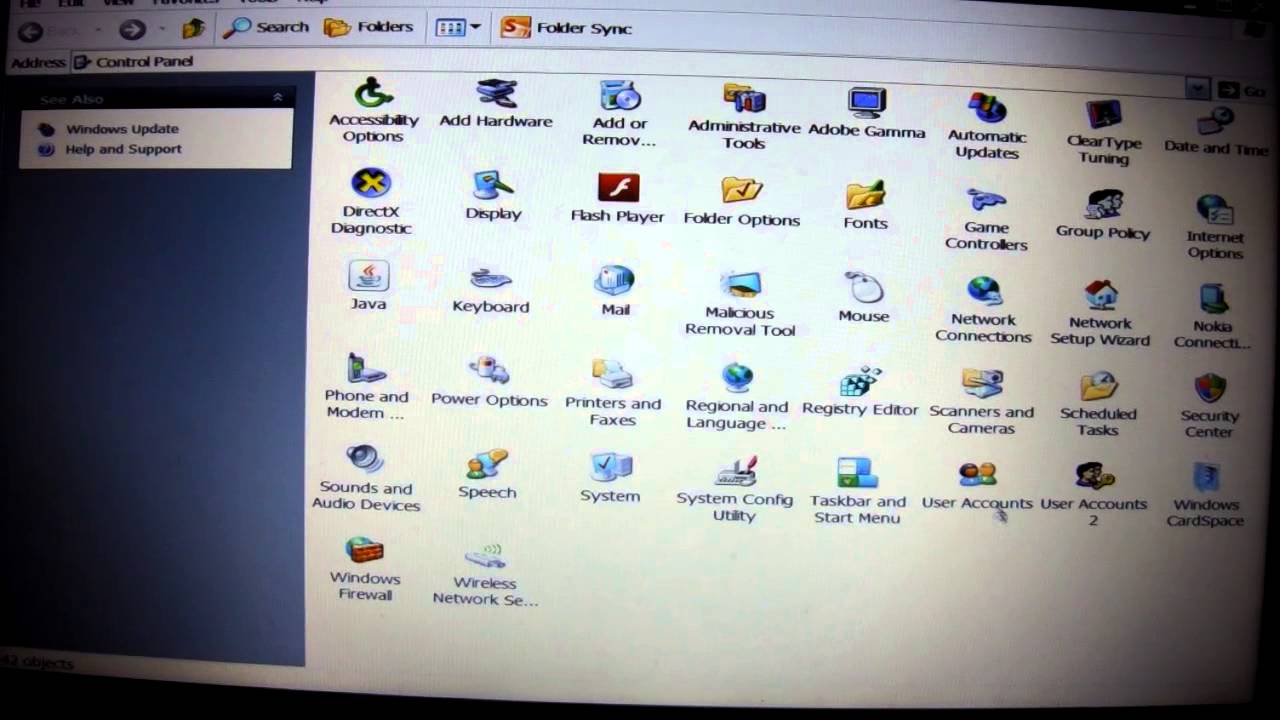Go up one folder level
The height and width of the screenshot is (720, 1280).
click(192, 30)
